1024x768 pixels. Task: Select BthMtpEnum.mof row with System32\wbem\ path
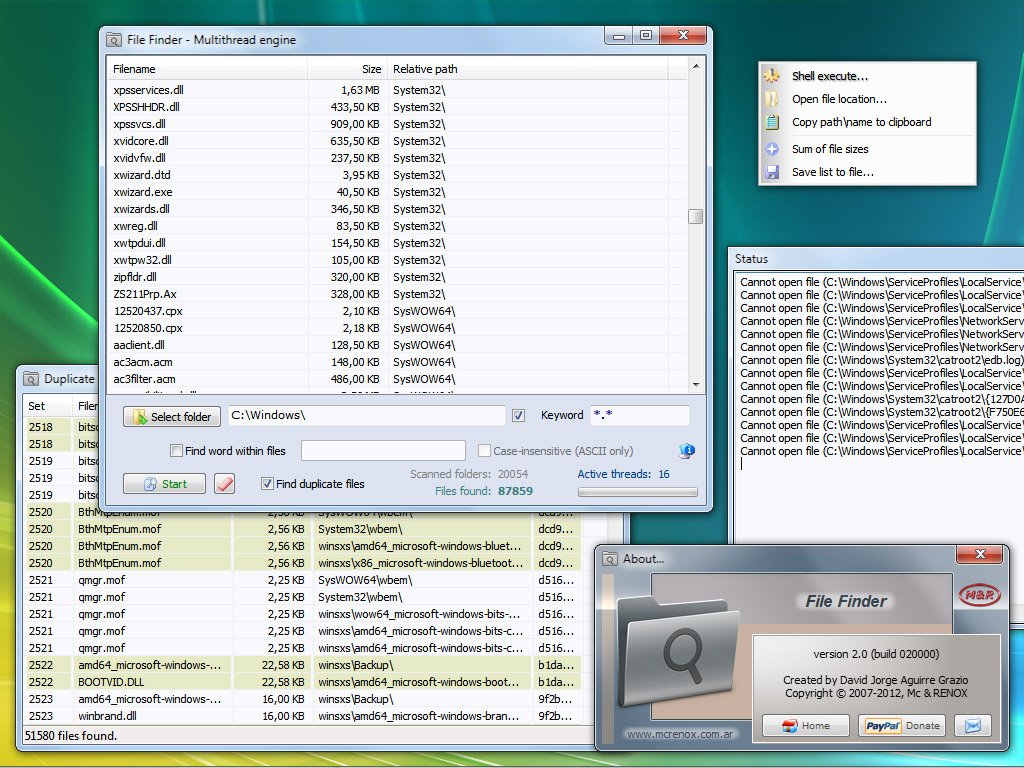click(x=302, y=529)
